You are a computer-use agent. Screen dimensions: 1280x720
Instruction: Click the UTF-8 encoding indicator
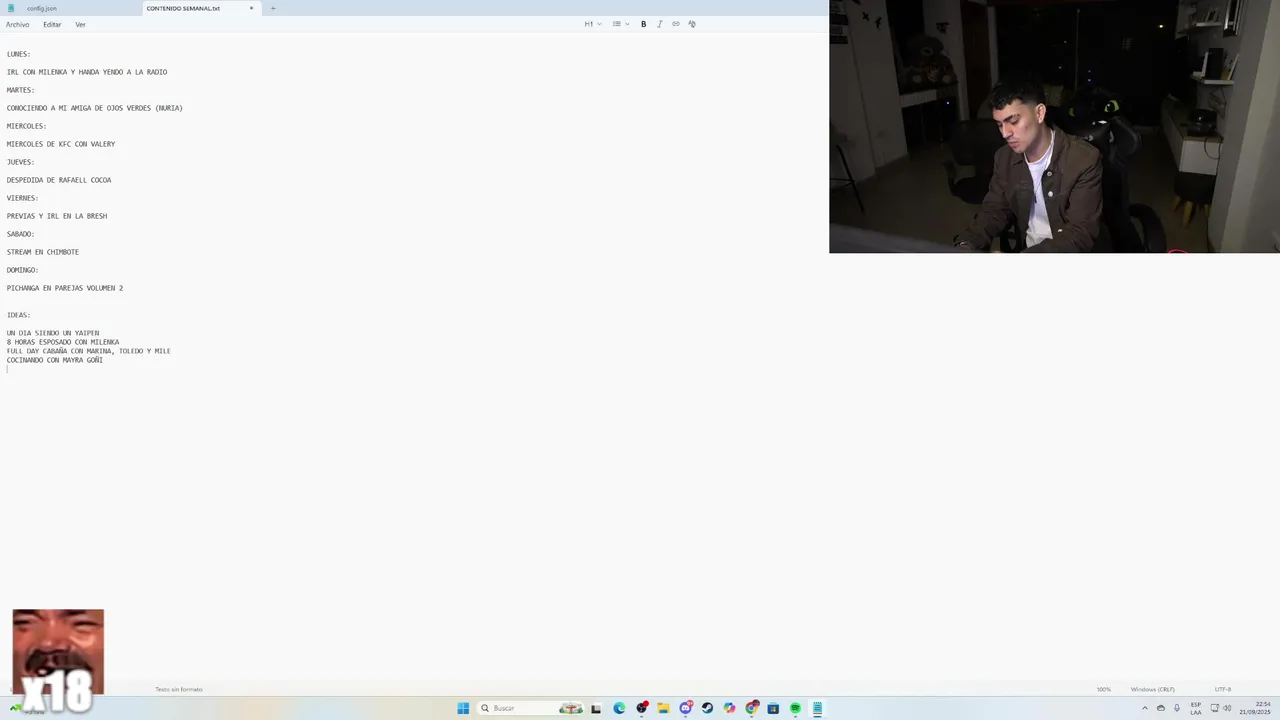pyautogui.click(x=1223, y=689)
